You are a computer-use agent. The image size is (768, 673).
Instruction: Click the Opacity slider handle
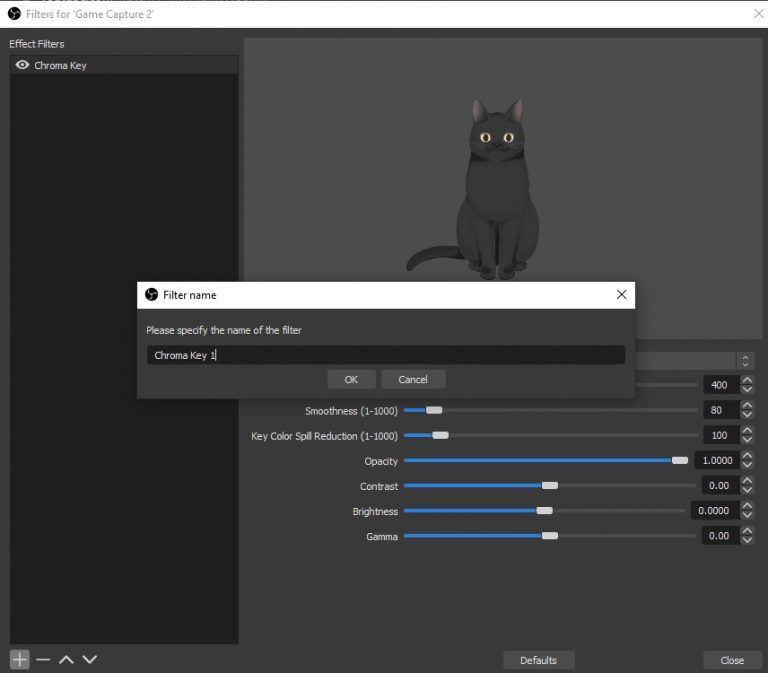(680, 460)
